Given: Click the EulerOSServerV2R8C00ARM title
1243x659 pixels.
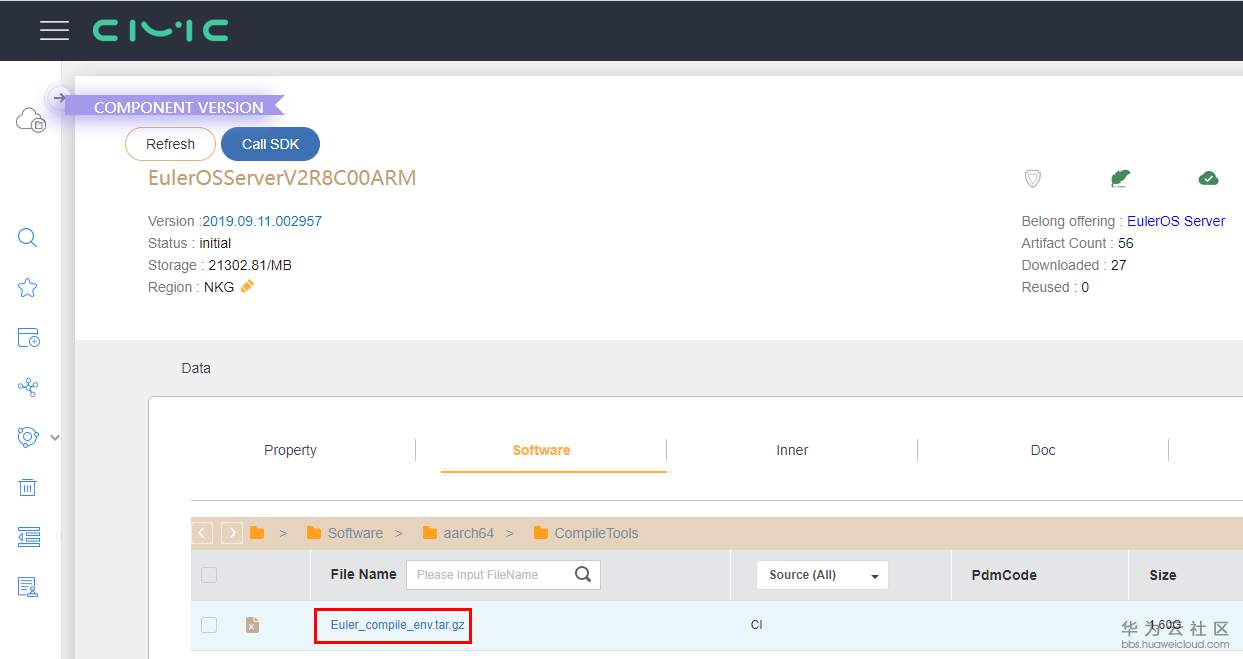Looking at the screenshot, I should (x=282, y=178).
